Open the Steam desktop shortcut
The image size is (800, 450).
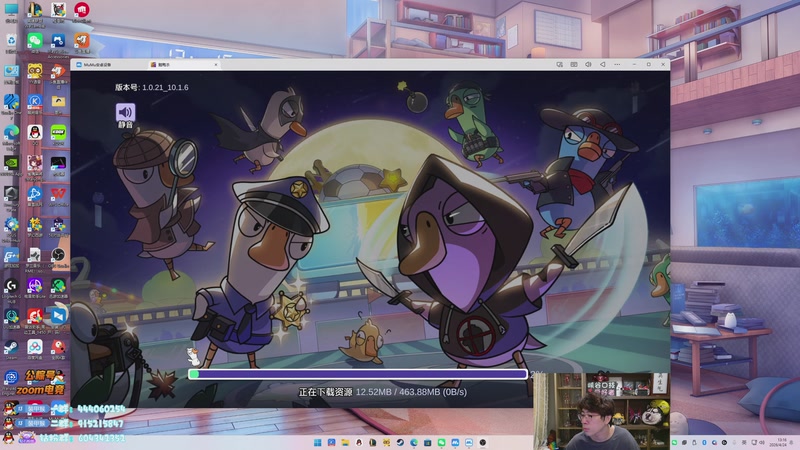(x=11, y=349)
